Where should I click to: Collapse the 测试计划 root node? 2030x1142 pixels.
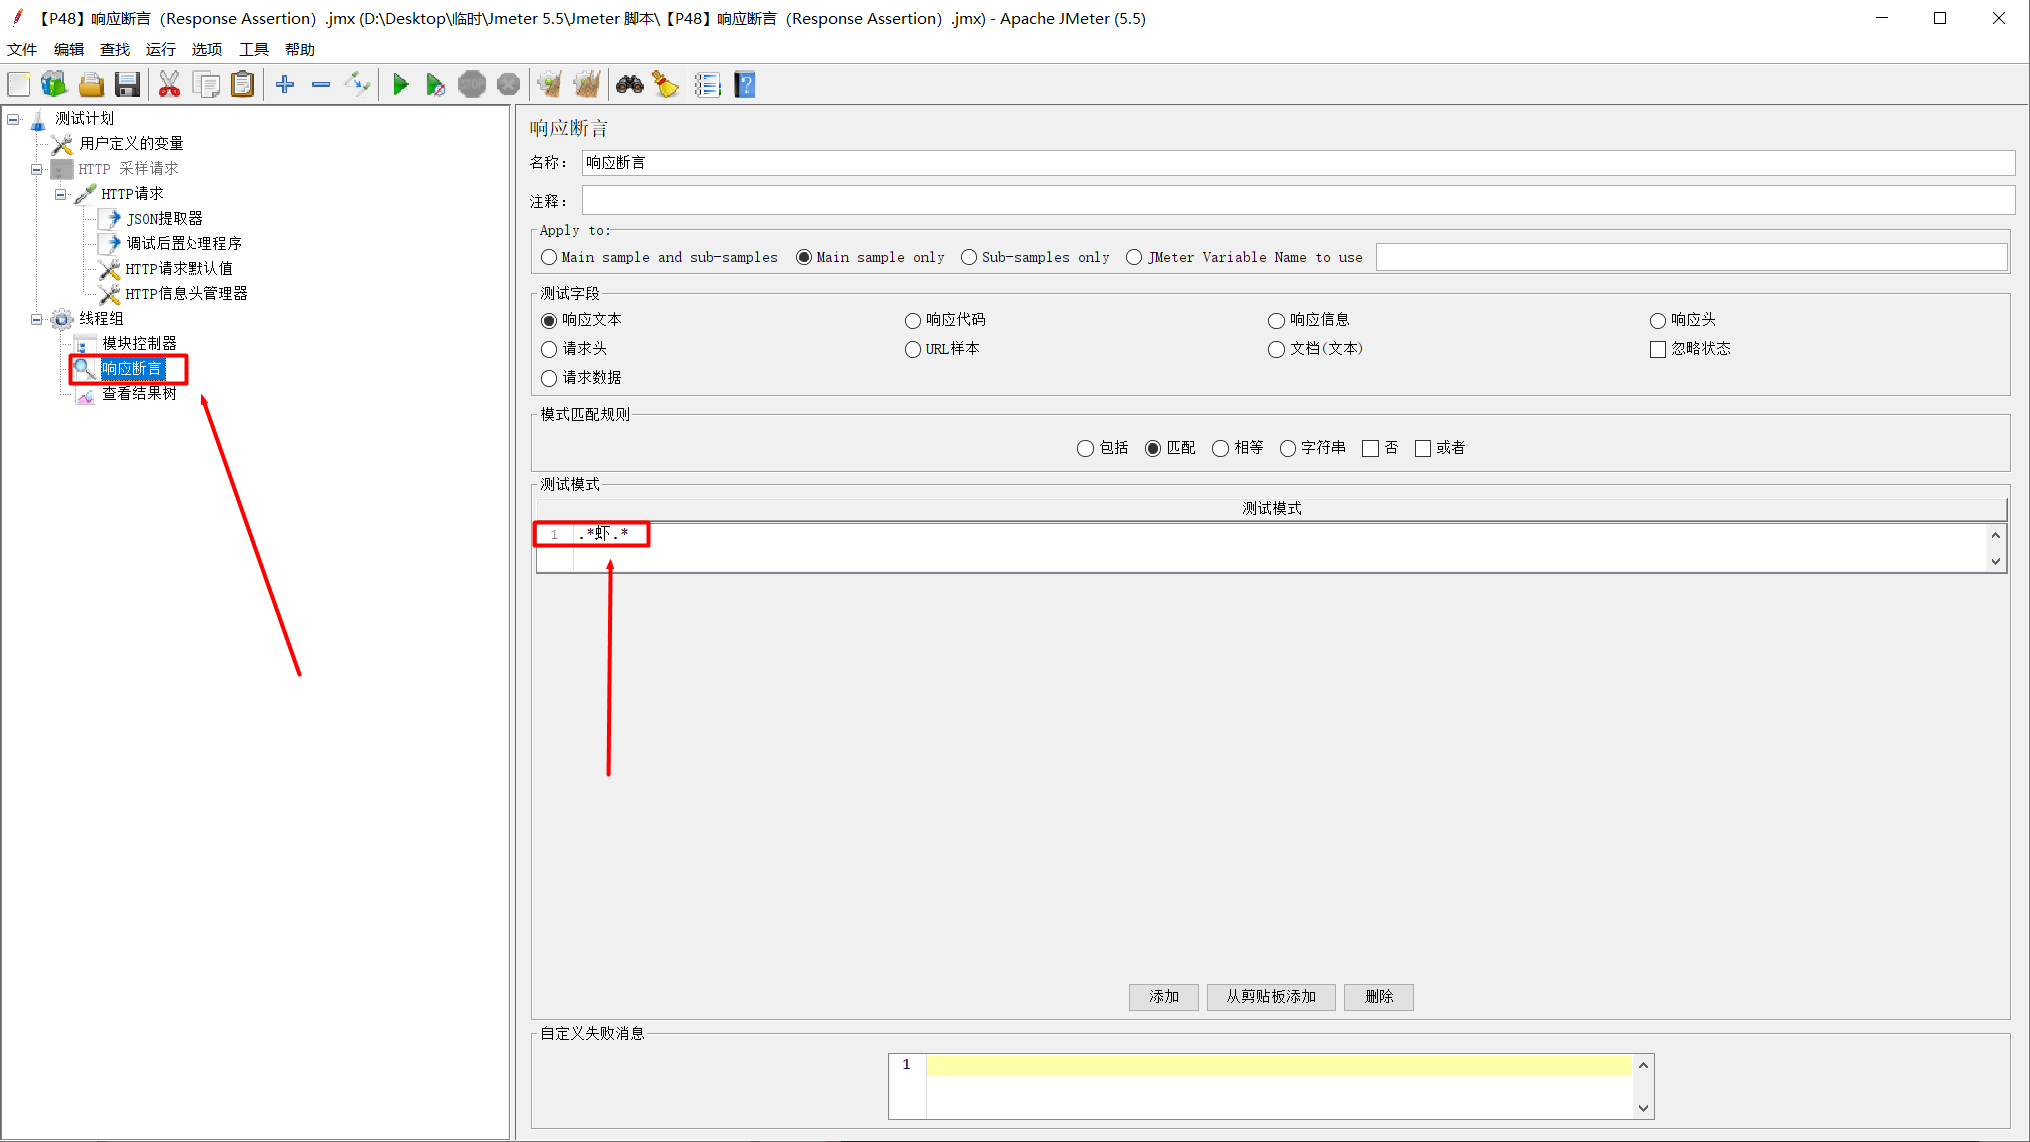pyautogui.click(x=14, y=119)
